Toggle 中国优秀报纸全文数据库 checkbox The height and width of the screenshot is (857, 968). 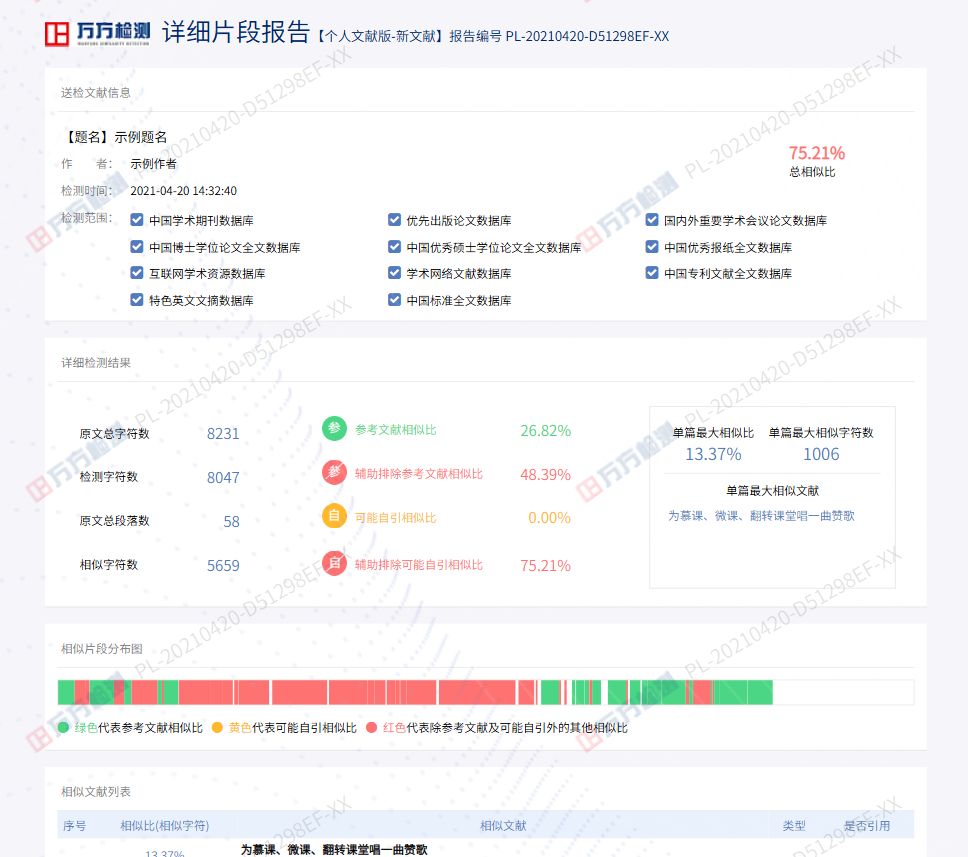(652, 246)
